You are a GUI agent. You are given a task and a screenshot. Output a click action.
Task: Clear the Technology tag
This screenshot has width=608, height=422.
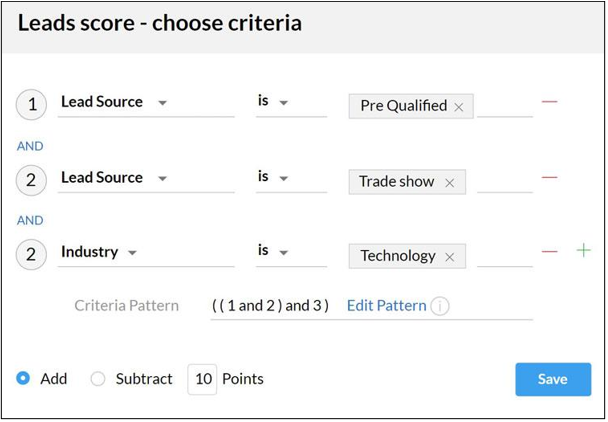450,257
